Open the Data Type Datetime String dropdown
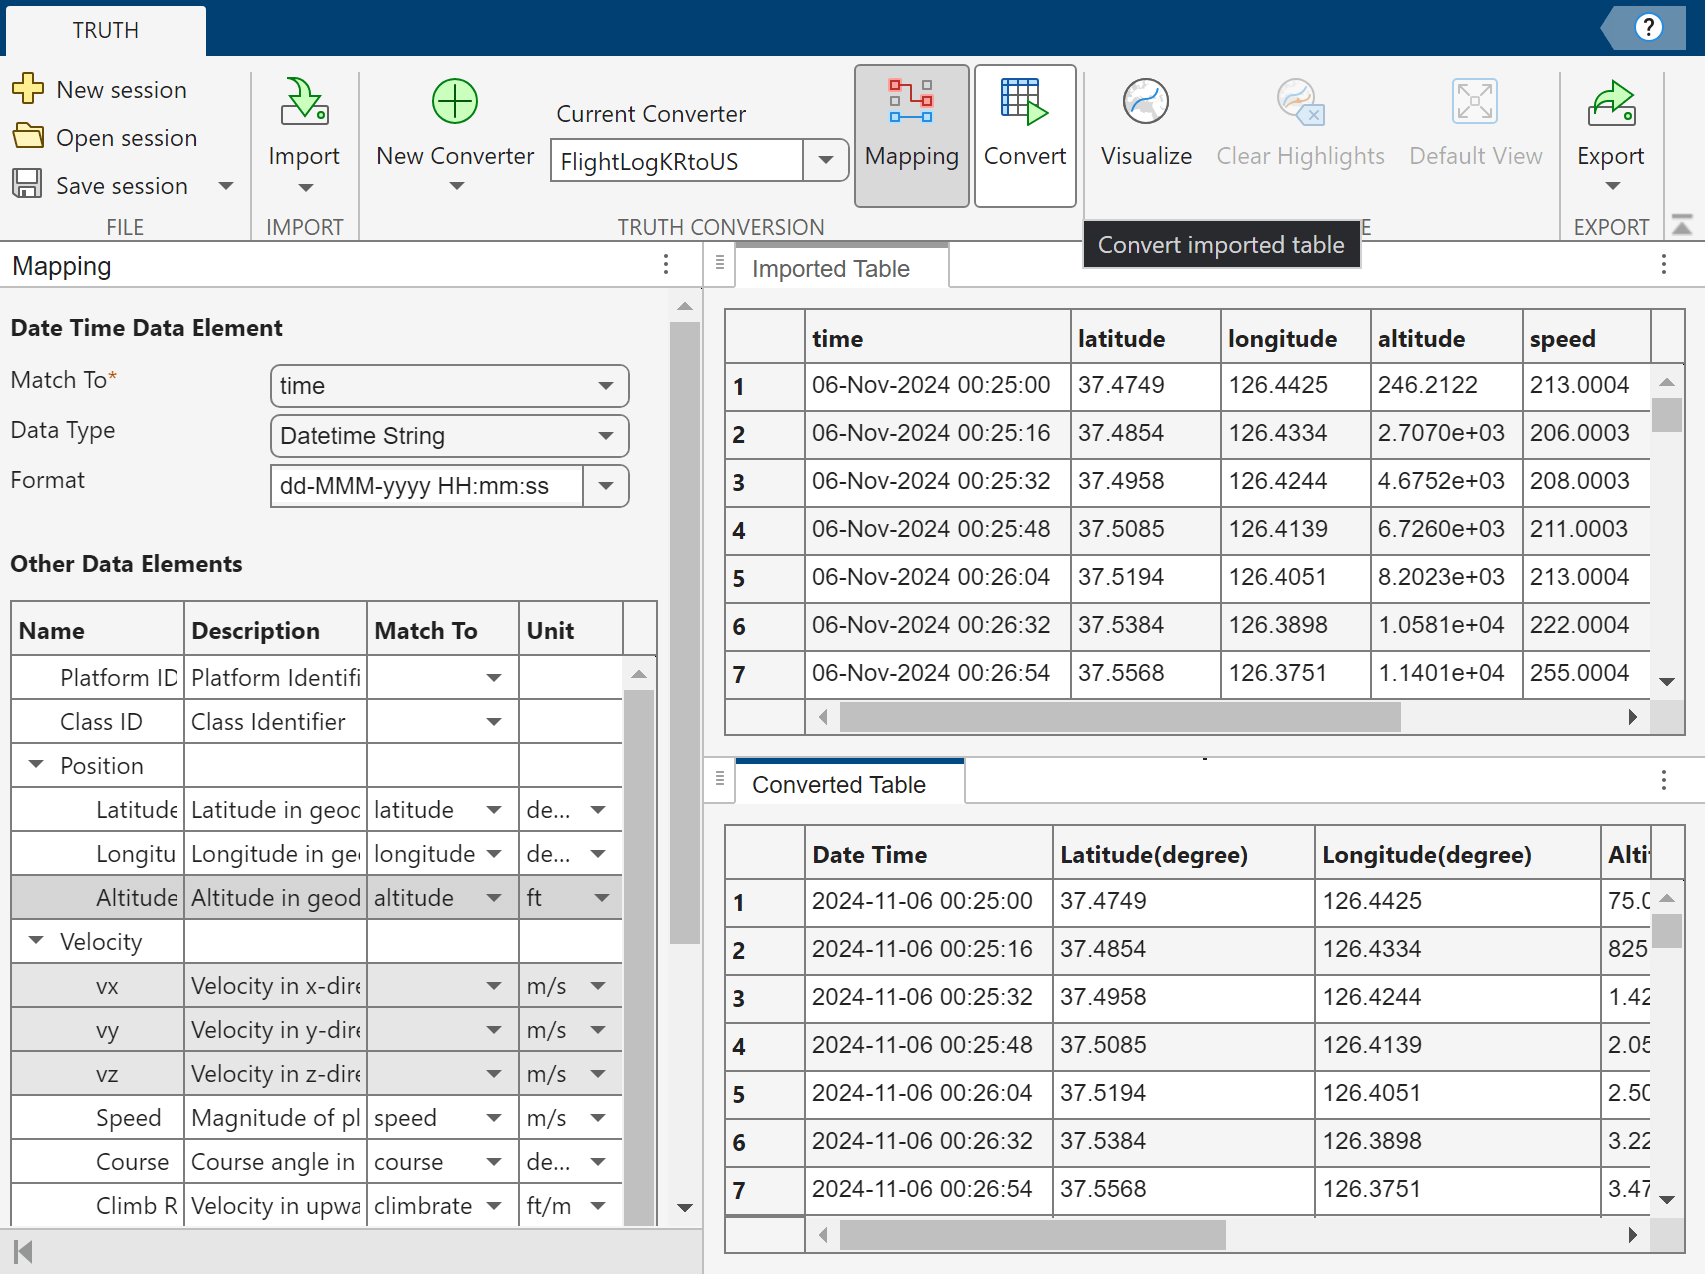The width and height of the screenshot is (1705, 1274). tap(449, 436)
